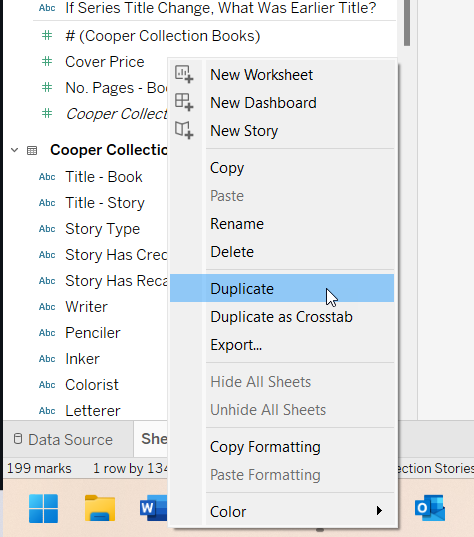
Task: Select the Colorist field
Action: (x=92, y=385)
